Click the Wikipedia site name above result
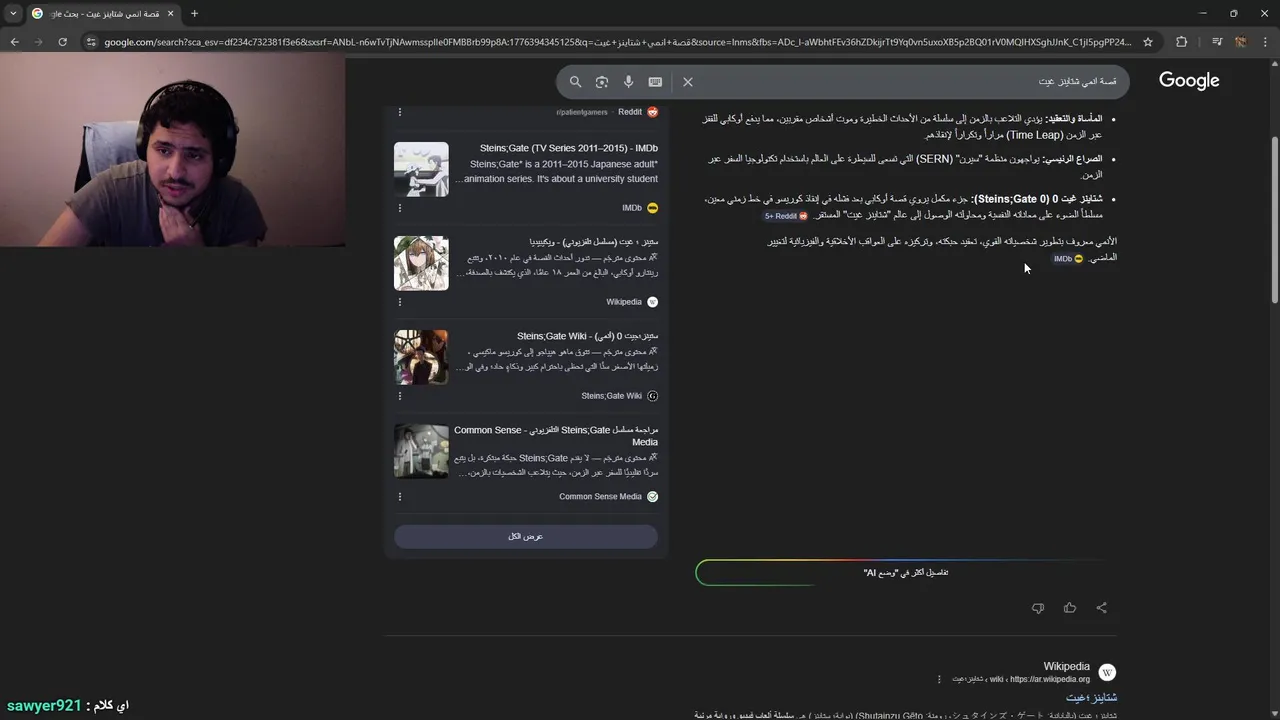Screen dimensions: 1280x720 [1067, 666]
